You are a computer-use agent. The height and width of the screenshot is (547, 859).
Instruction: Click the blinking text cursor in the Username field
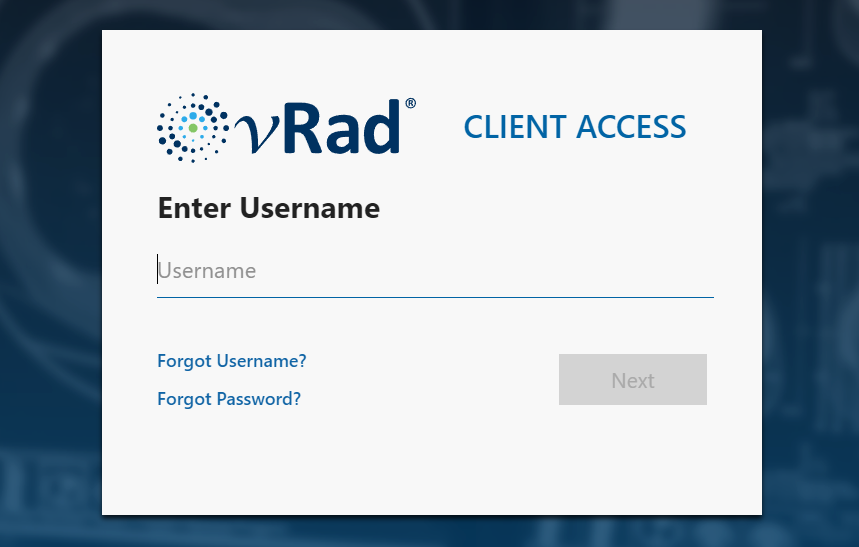tap(158, 269)
